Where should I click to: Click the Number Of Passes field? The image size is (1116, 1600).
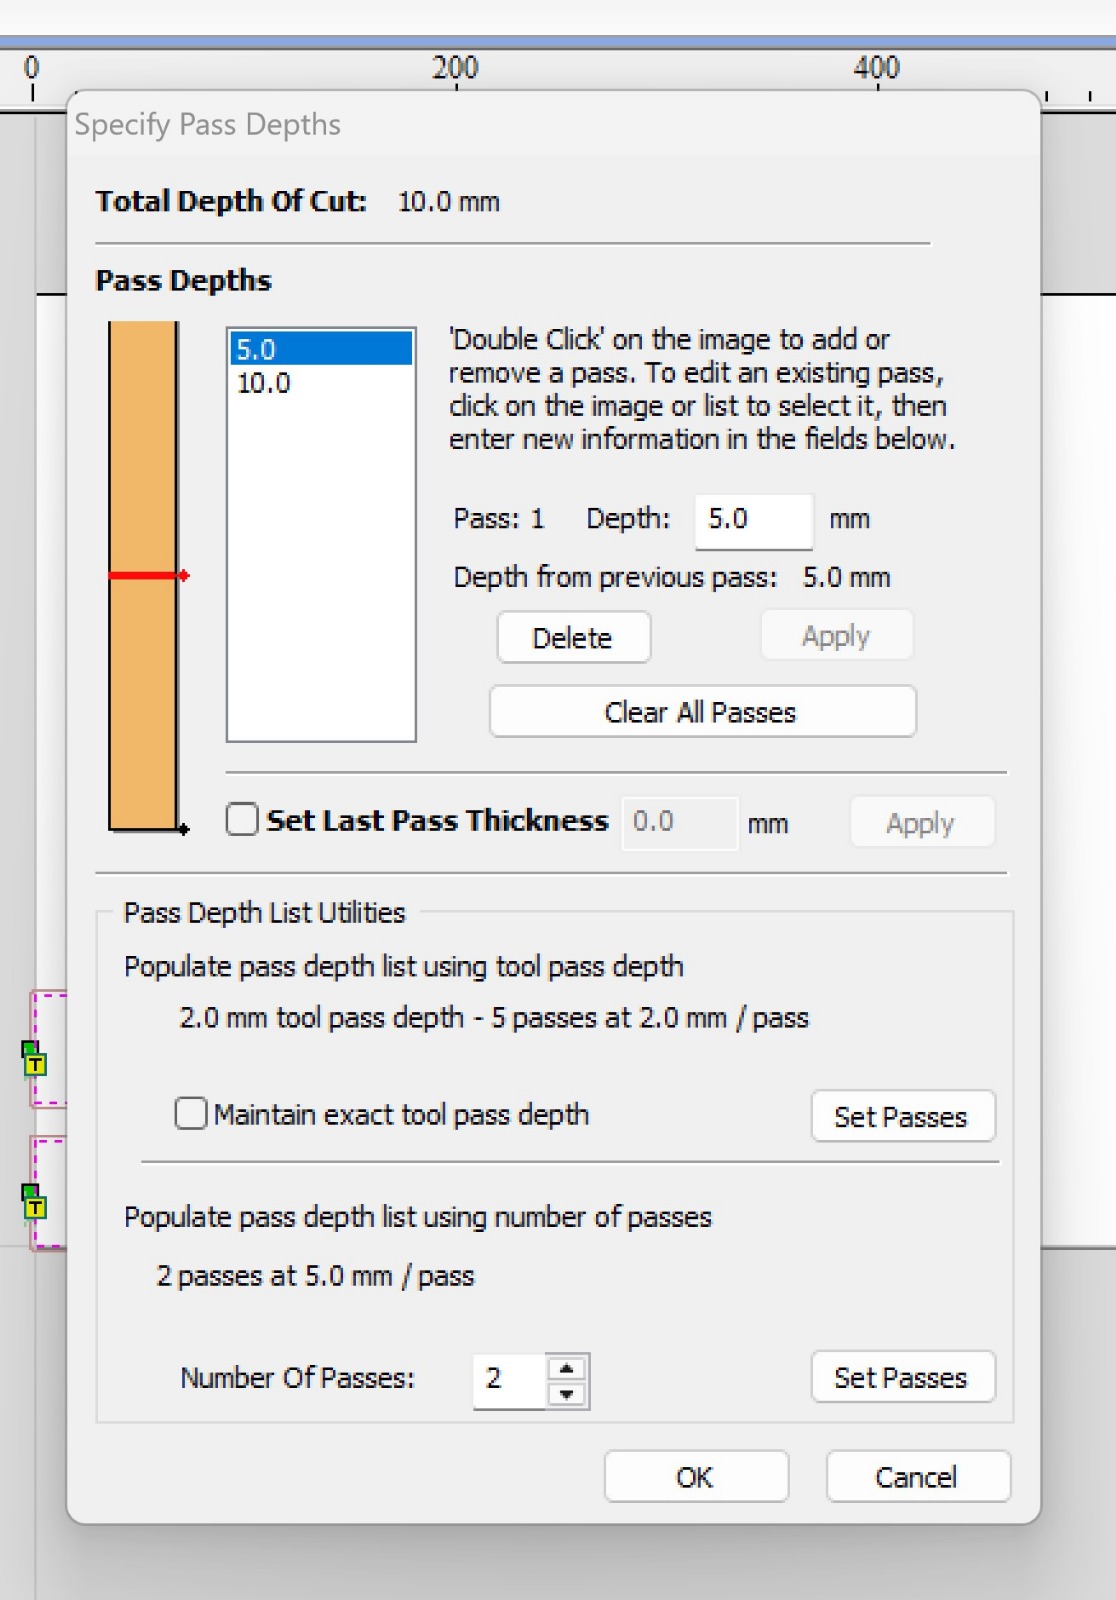pos(509,1380)
